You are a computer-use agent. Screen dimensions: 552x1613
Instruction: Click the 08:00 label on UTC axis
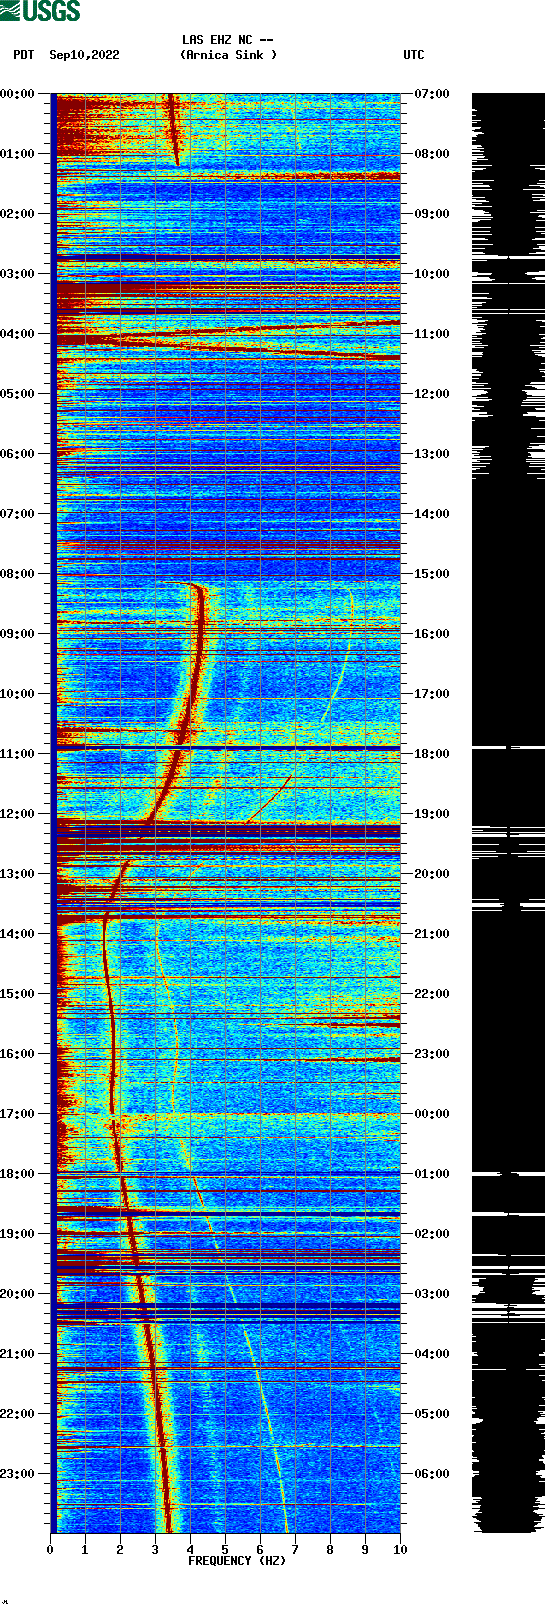432,154
